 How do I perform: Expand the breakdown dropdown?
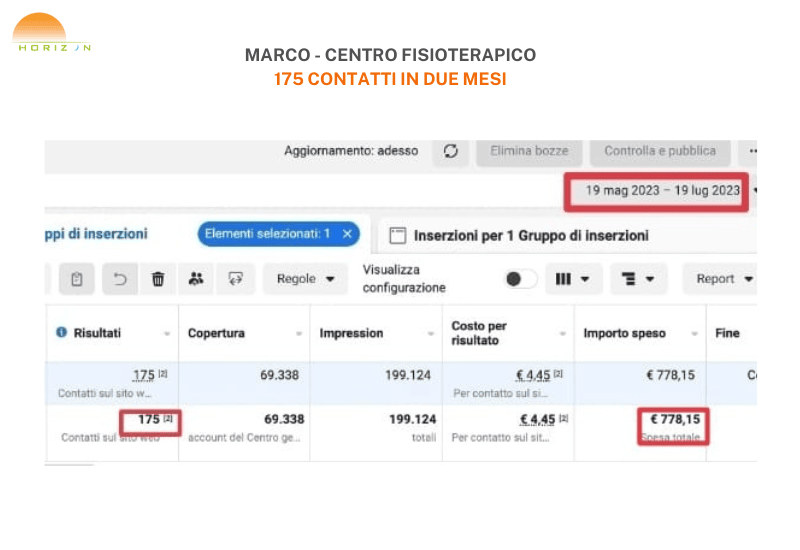(x=637, y=279)
